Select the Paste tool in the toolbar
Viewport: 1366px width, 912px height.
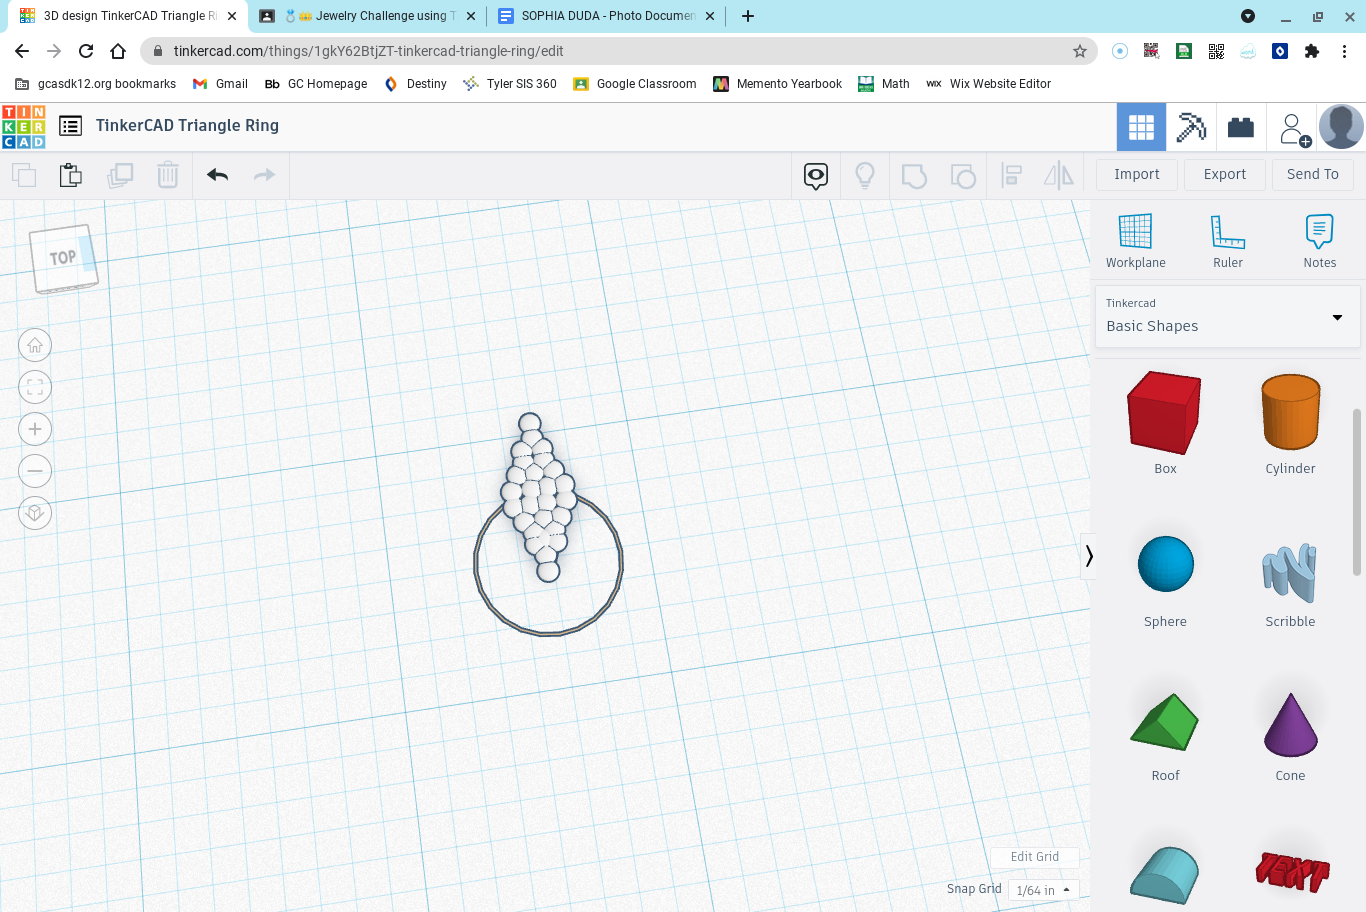(x=70, y=174)
